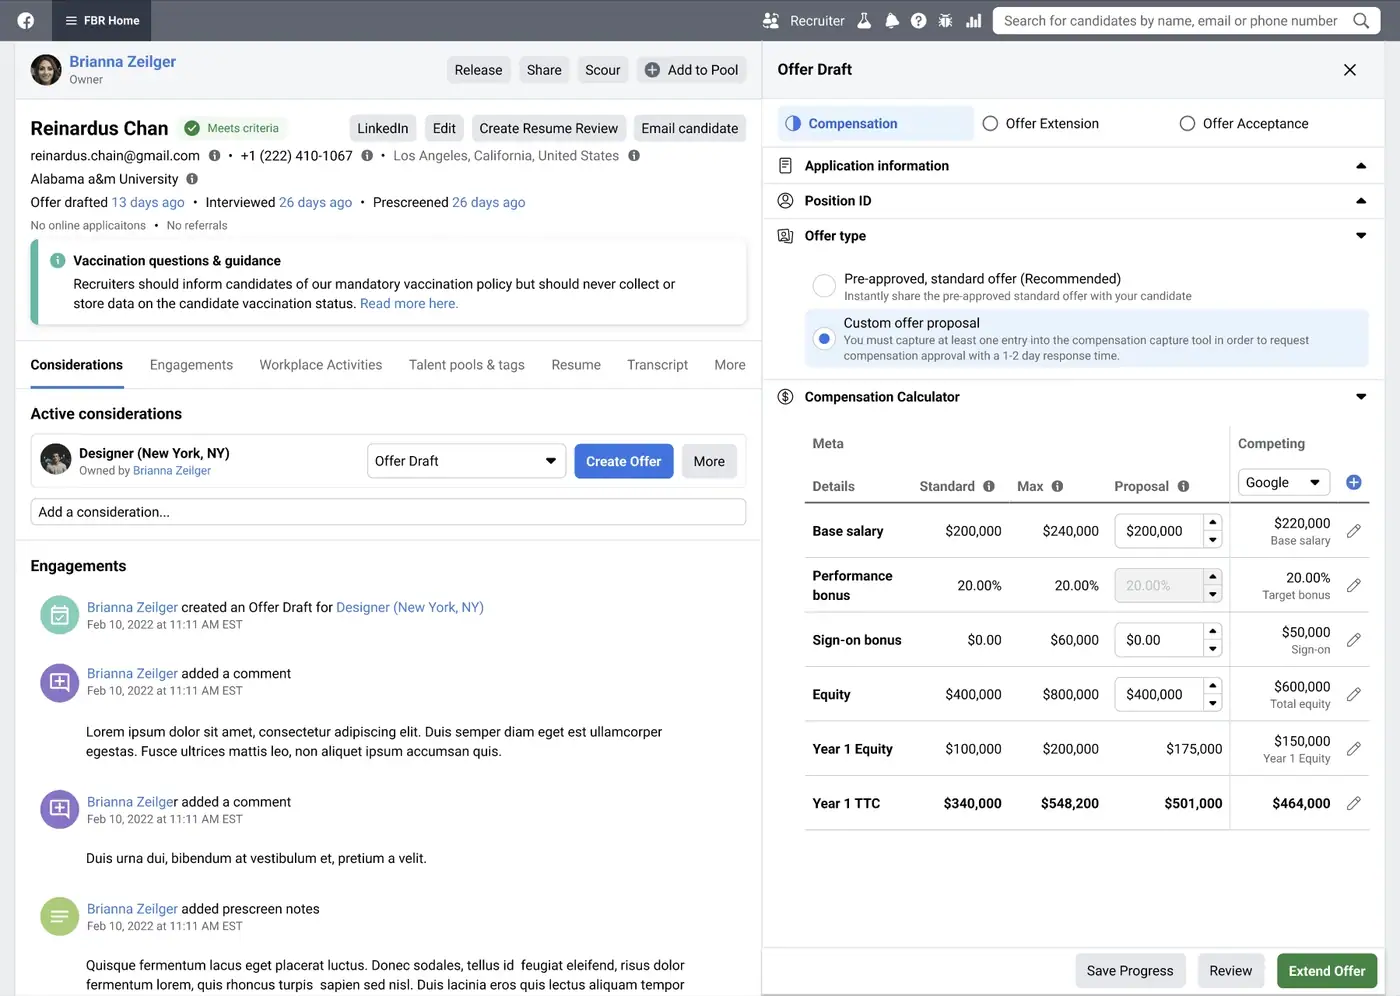Image resolution: width=1400 pixels, height=996 pixels.
Task: Select the Compensation step
Action: pyautogui.click(x=876, y=124)
